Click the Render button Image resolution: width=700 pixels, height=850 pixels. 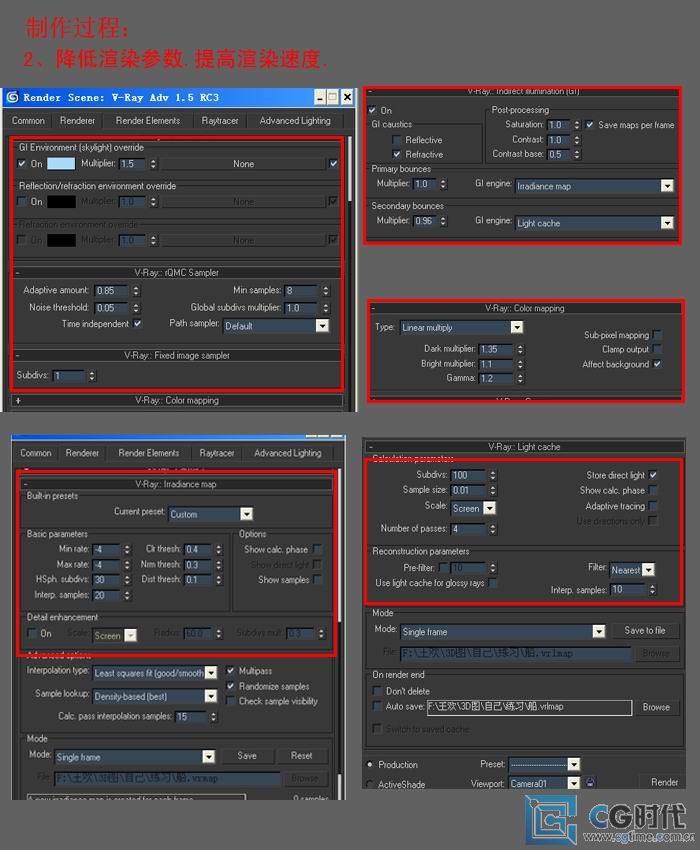(664, 782)
